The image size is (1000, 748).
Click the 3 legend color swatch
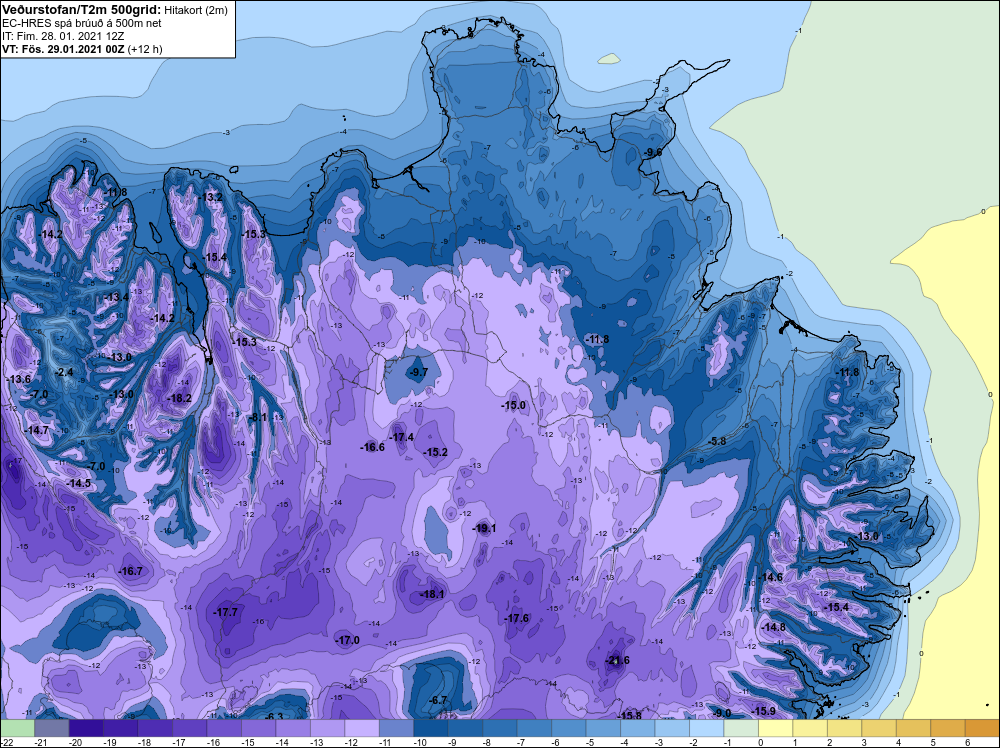(879, 728)
